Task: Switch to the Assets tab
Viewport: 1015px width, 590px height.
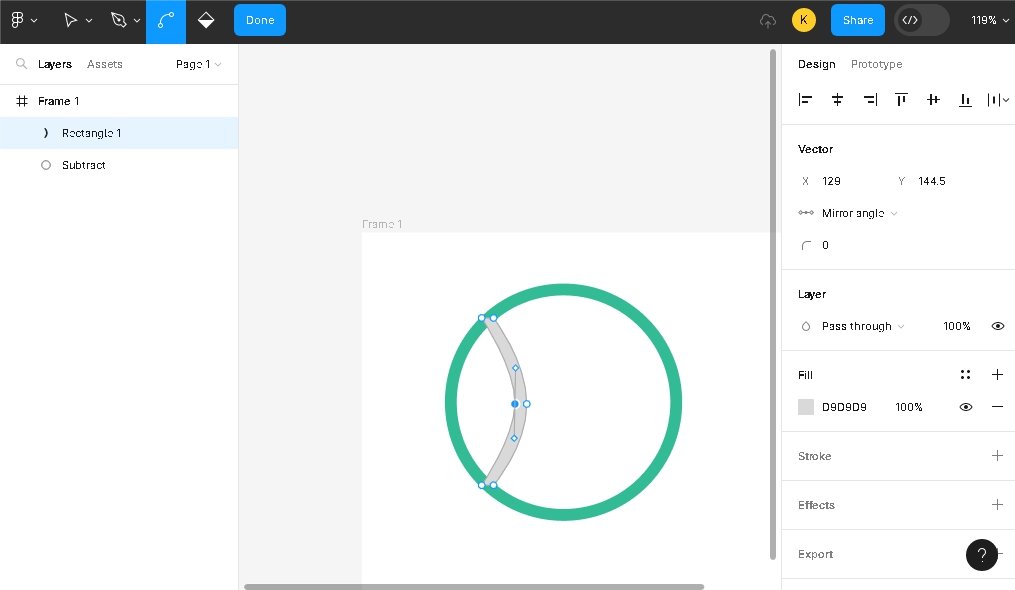Action: pyautogui.click(x=105, y=64)
